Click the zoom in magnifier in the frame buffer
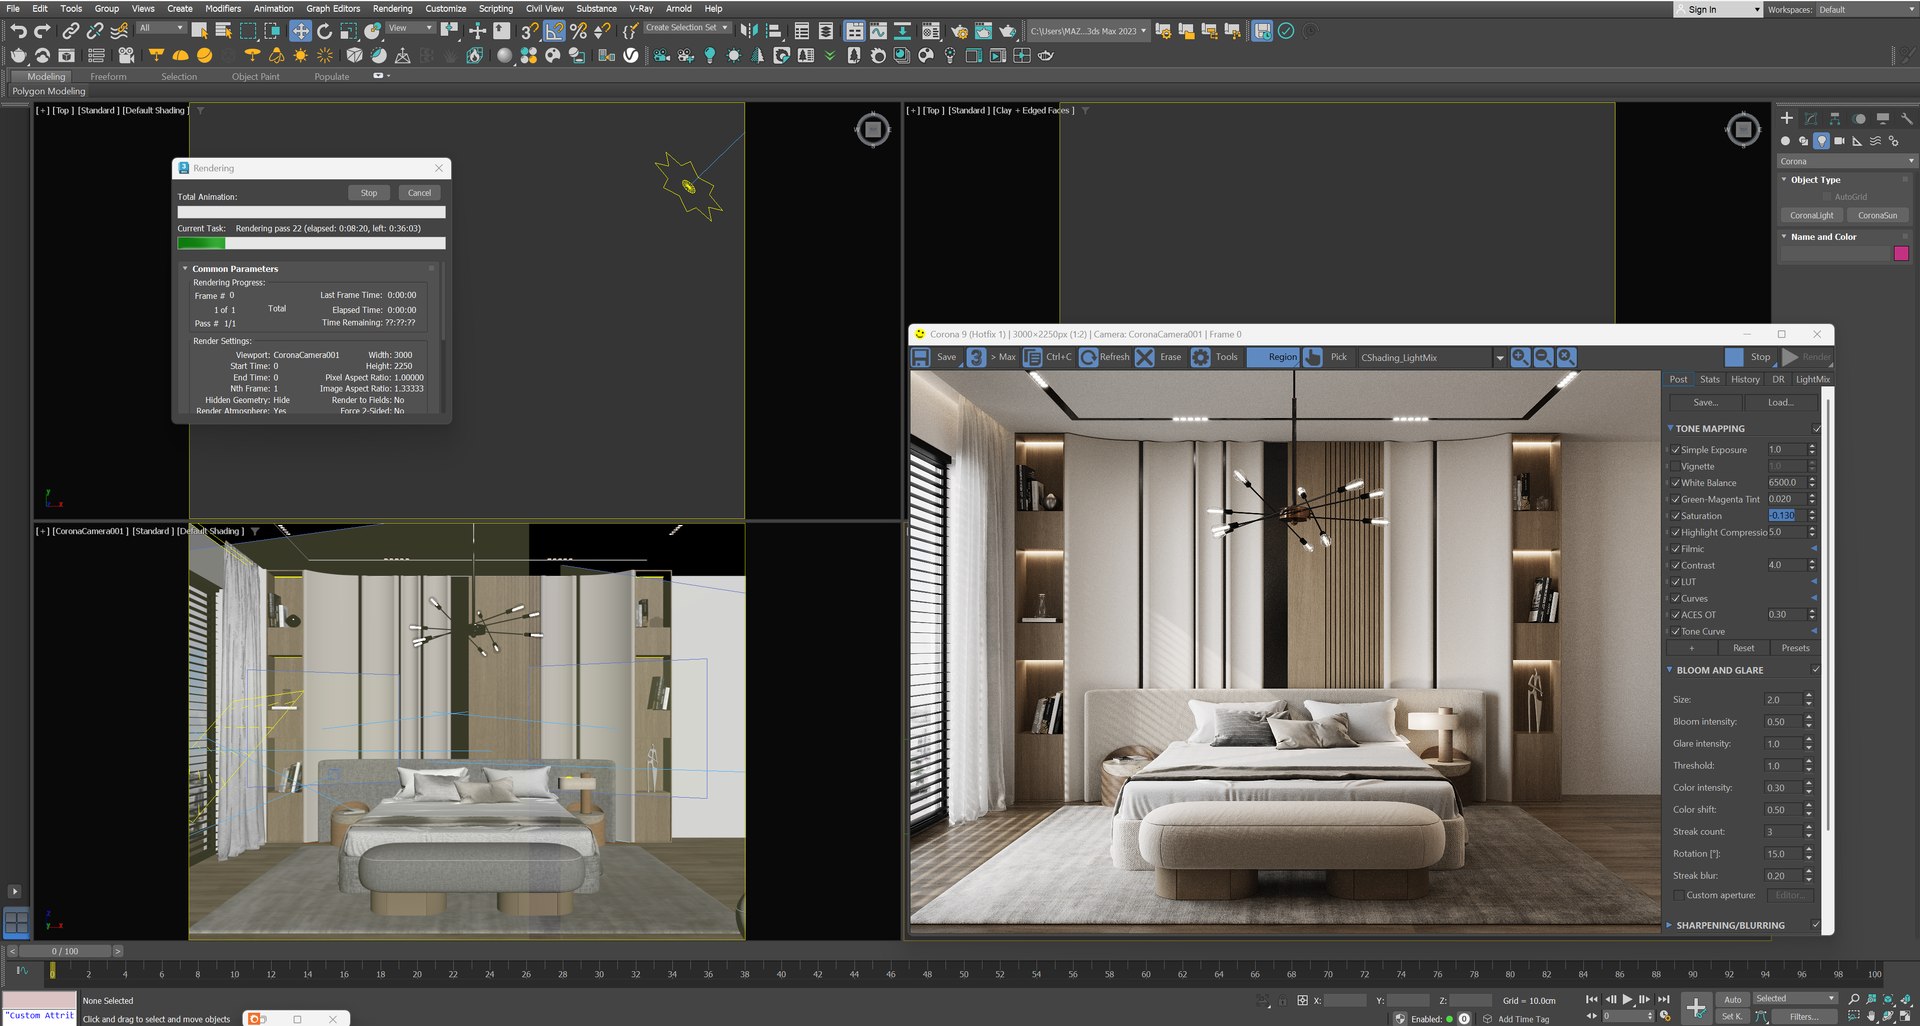The image size is (1920, 1026). click(x=1520, y=357)
